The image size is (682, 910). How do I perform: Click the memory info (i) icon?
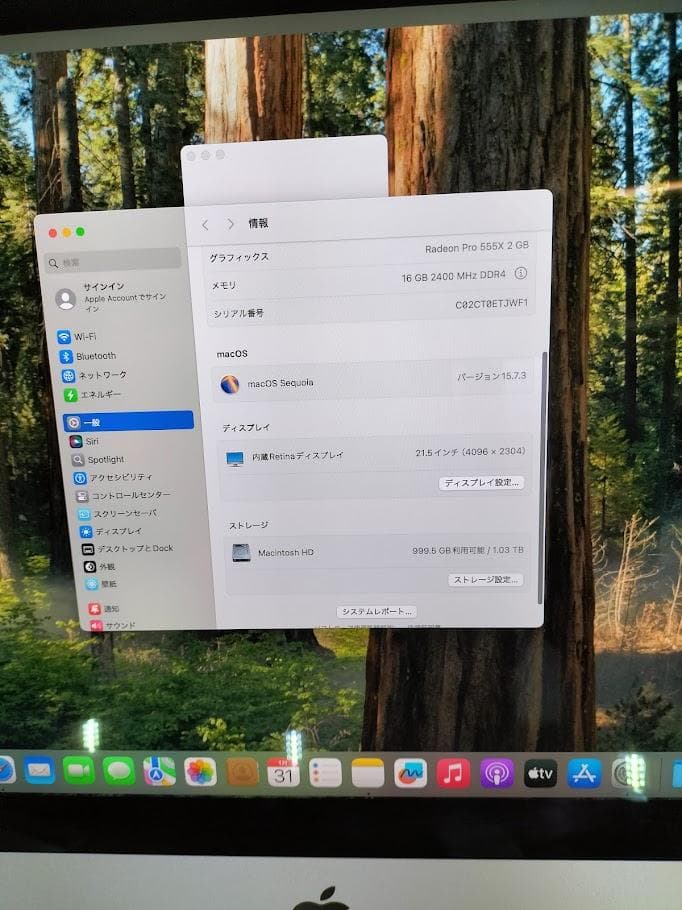[521, 273]
